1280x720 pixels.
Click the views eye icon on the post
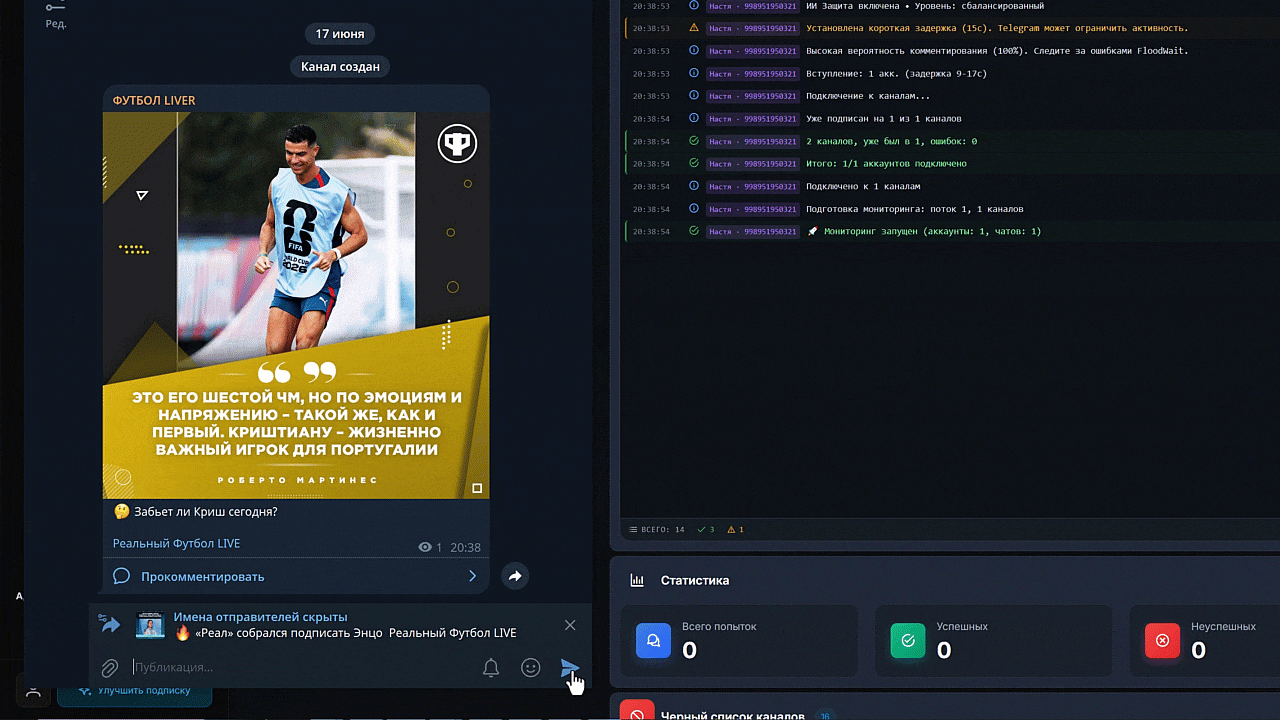click(x=425, y=547)
